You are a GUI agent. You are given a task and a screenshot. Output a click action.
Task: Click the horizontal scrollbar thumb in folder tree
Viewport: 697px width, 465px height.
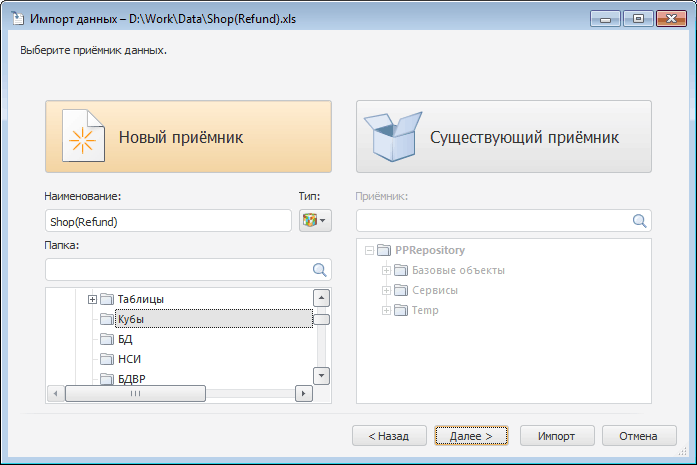(135, 394)
